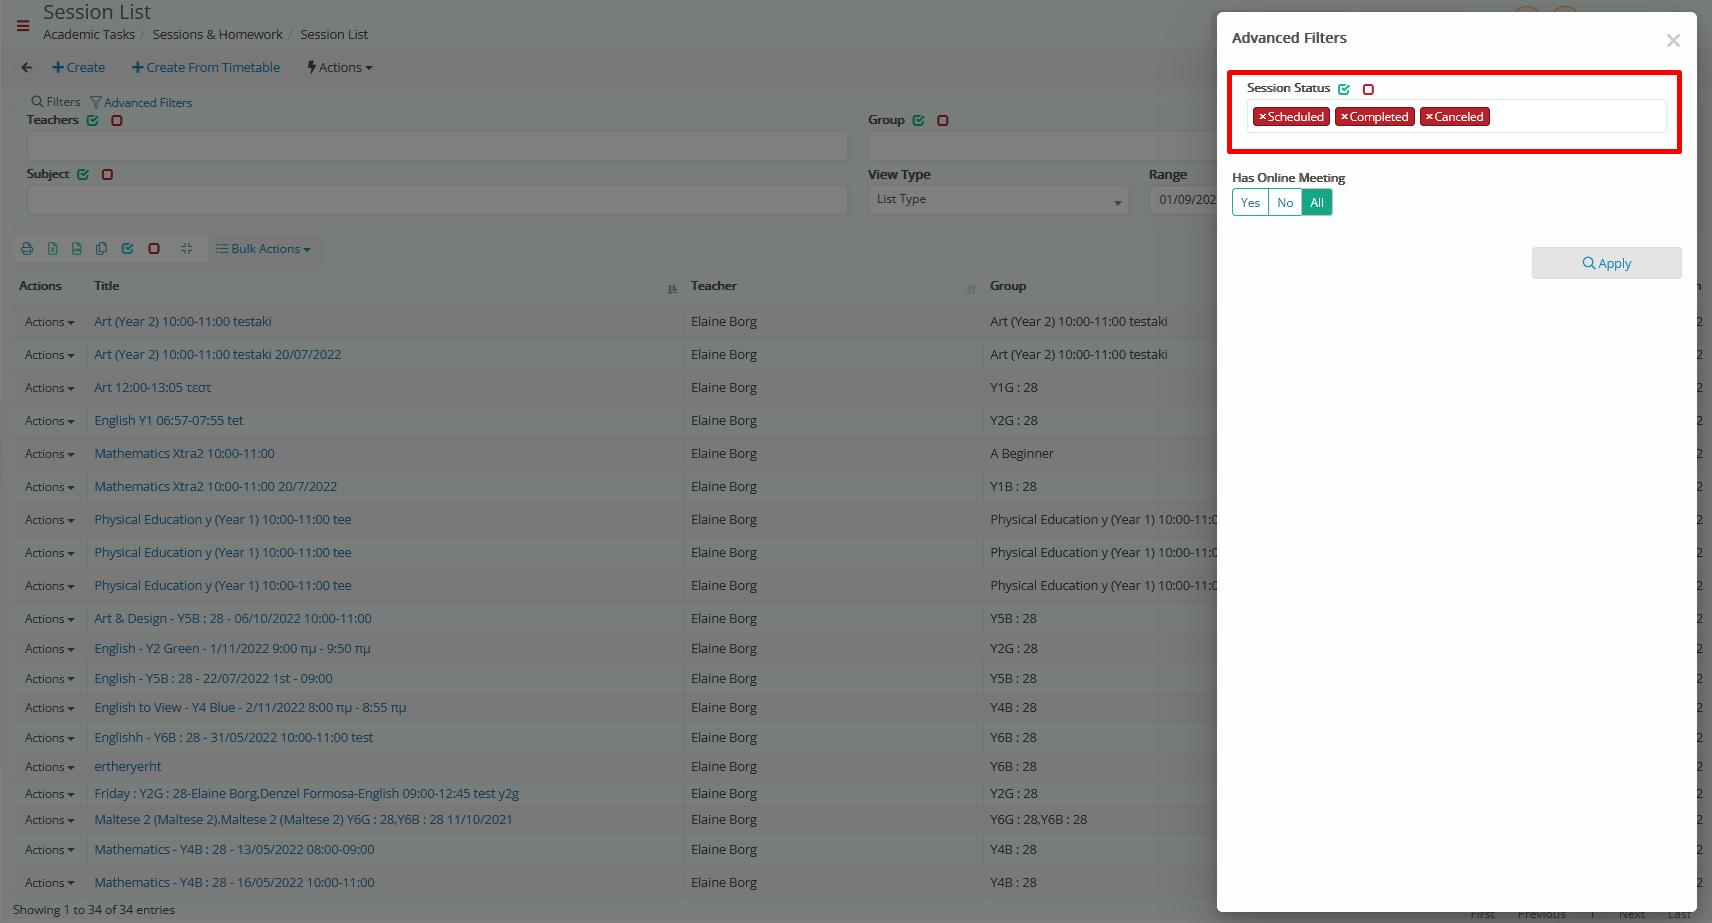Select all Subject green check icon
Screen dimensions: 1712x923
83,175
